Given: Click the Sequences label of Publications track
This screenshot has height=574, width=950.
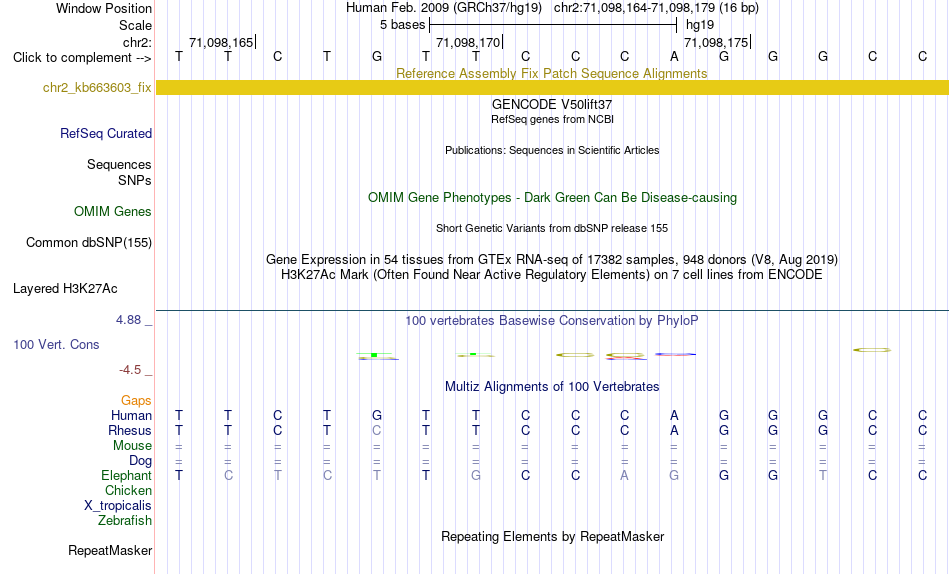Looking at the screenshot, I should tap(119, 165).
